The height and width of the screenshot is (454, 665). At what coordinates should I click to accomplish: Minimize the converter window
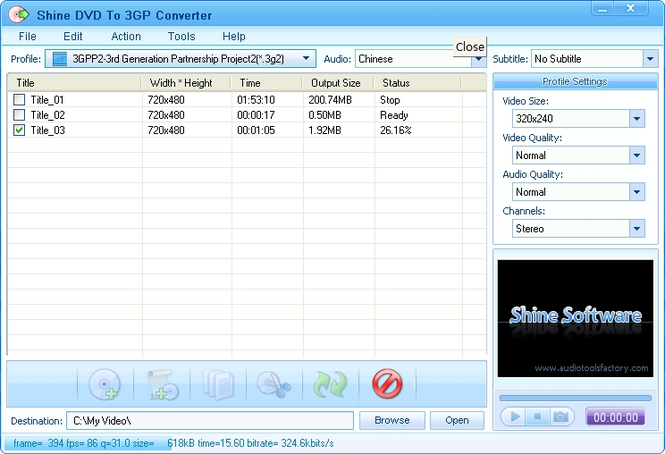click(602, 9)
